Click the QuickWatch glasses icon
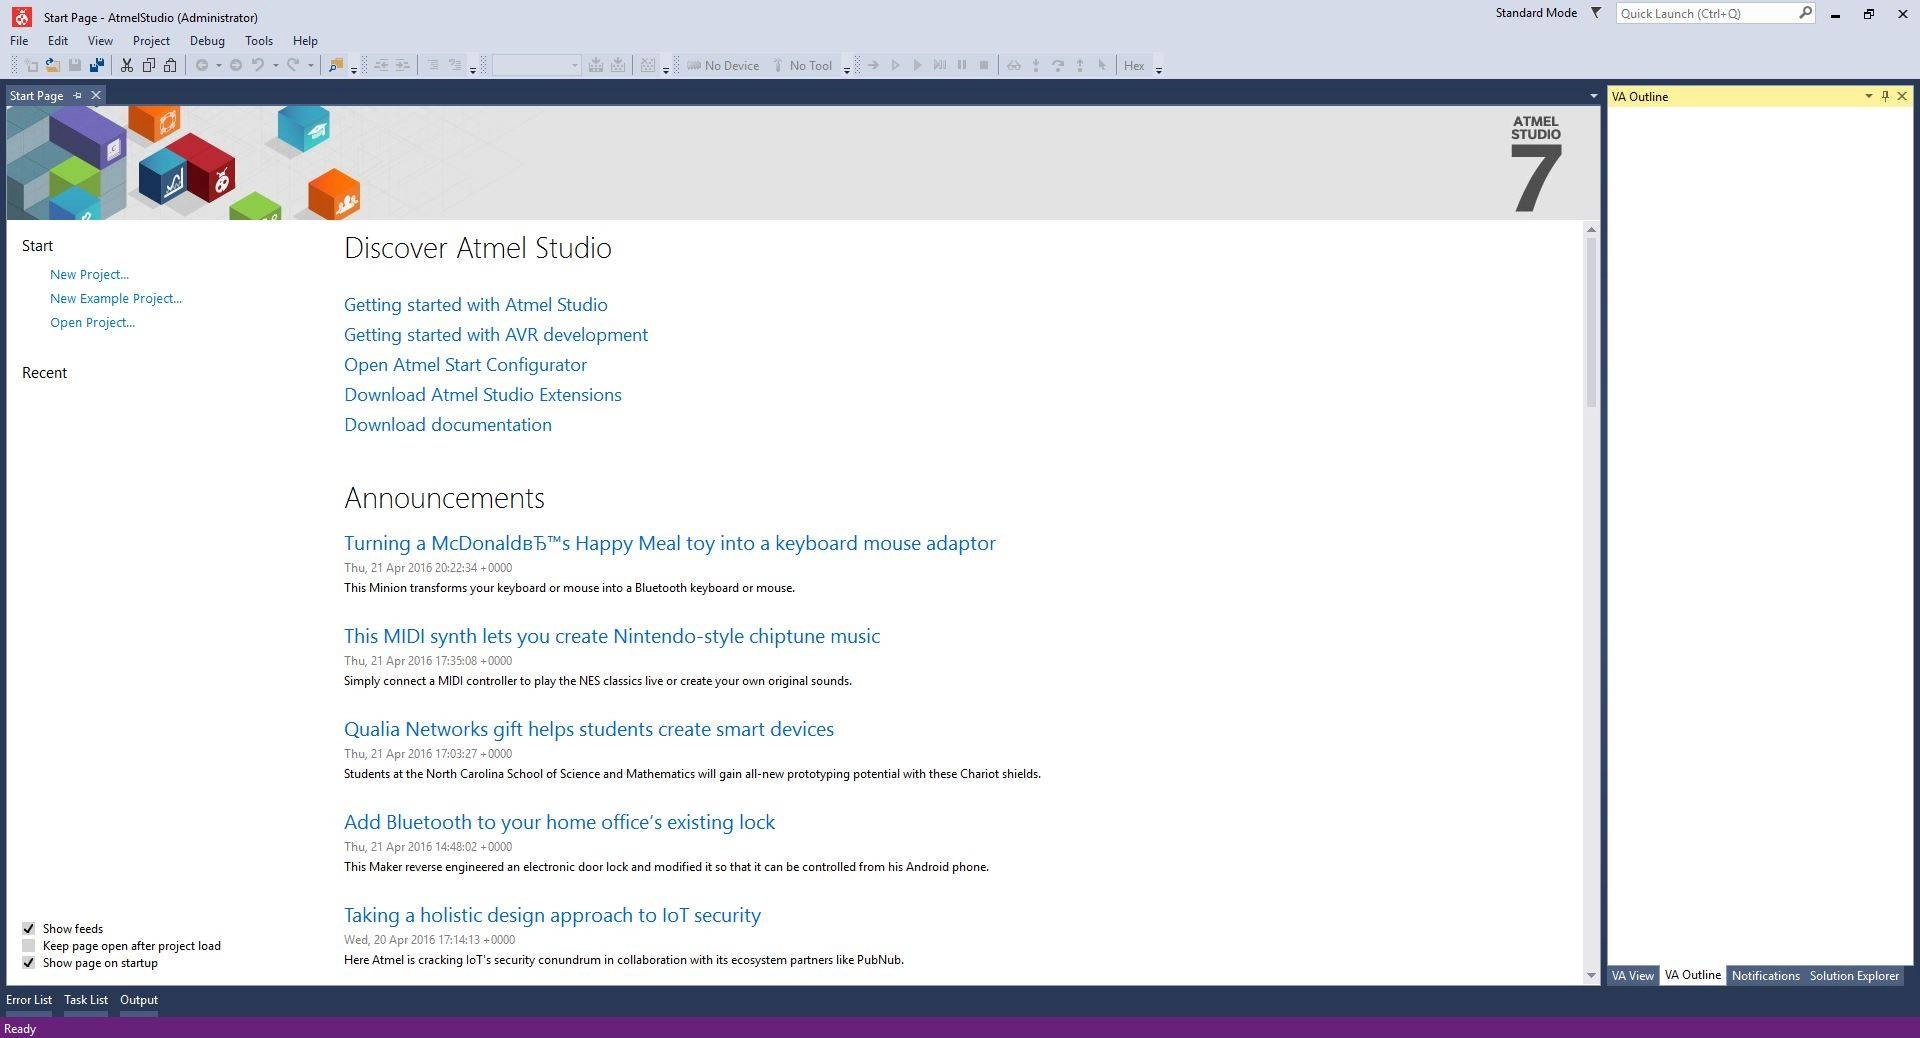The image size is (1920, 1038). [1014, 65]
